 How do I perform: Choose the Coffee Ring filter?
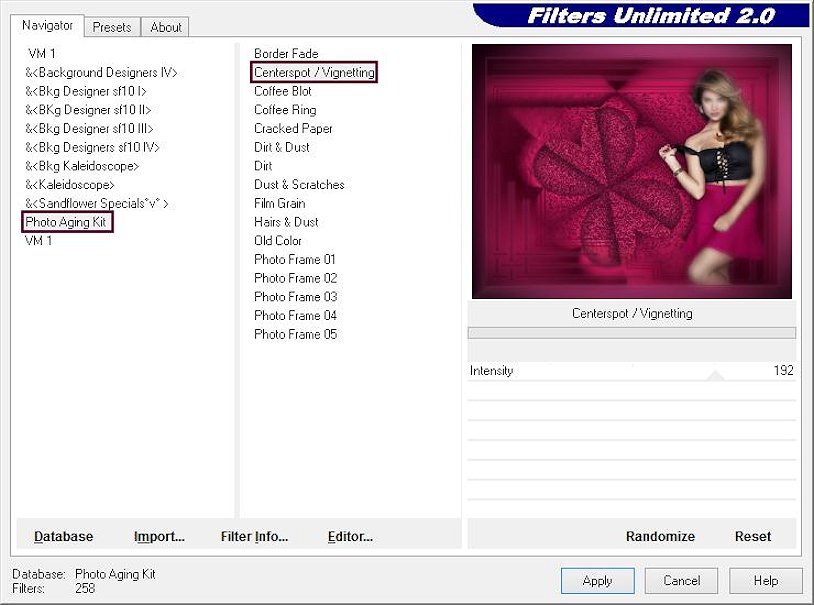click(285, 110)
